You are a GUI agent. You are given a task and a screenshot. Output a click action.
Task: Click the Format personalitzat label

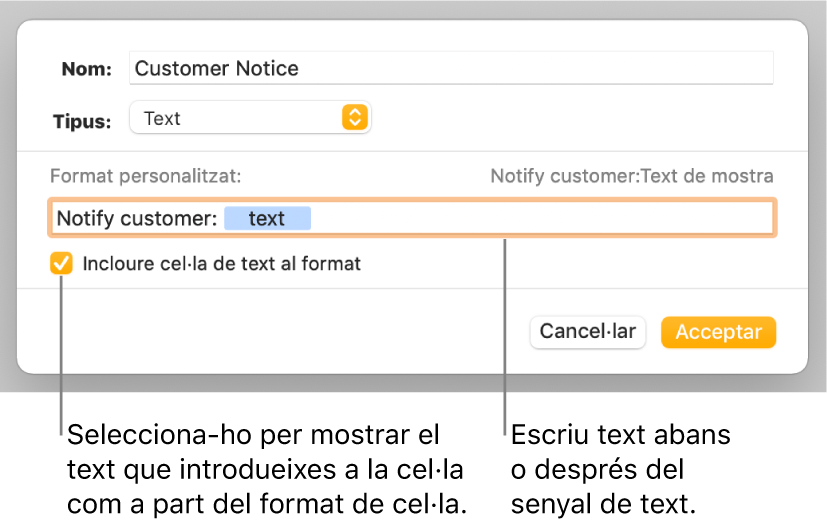click(x=146, y=176)
